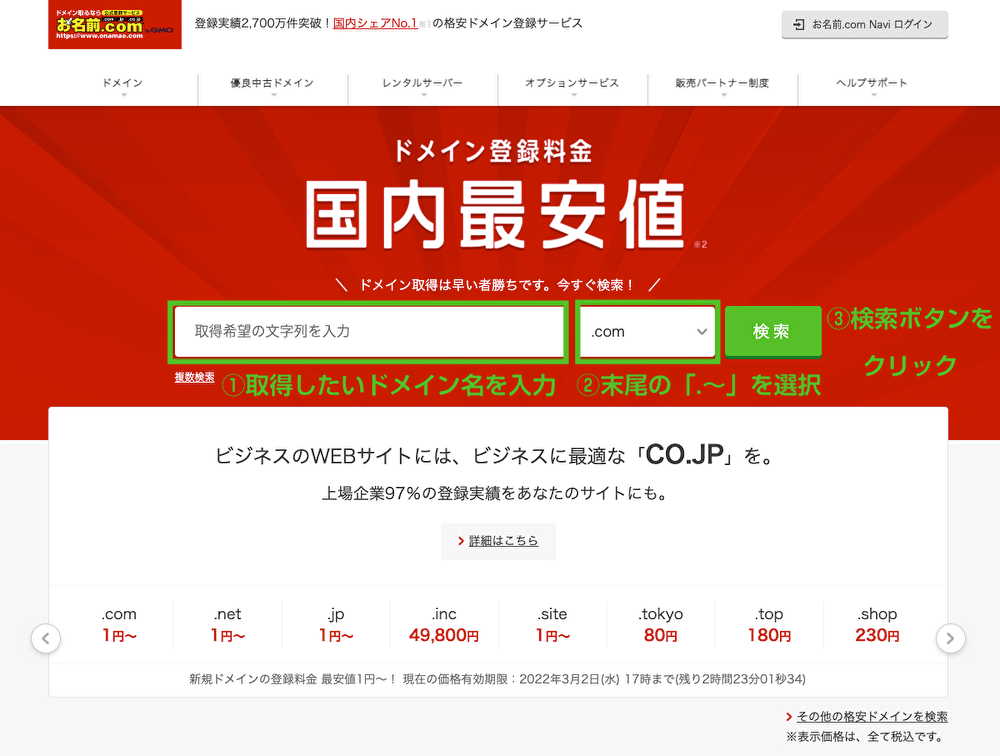Image resolution: width=1000 pixels, height=756 pixels.
Task: Expand the .com domain extension dropdown
Action: coord(648,332)
